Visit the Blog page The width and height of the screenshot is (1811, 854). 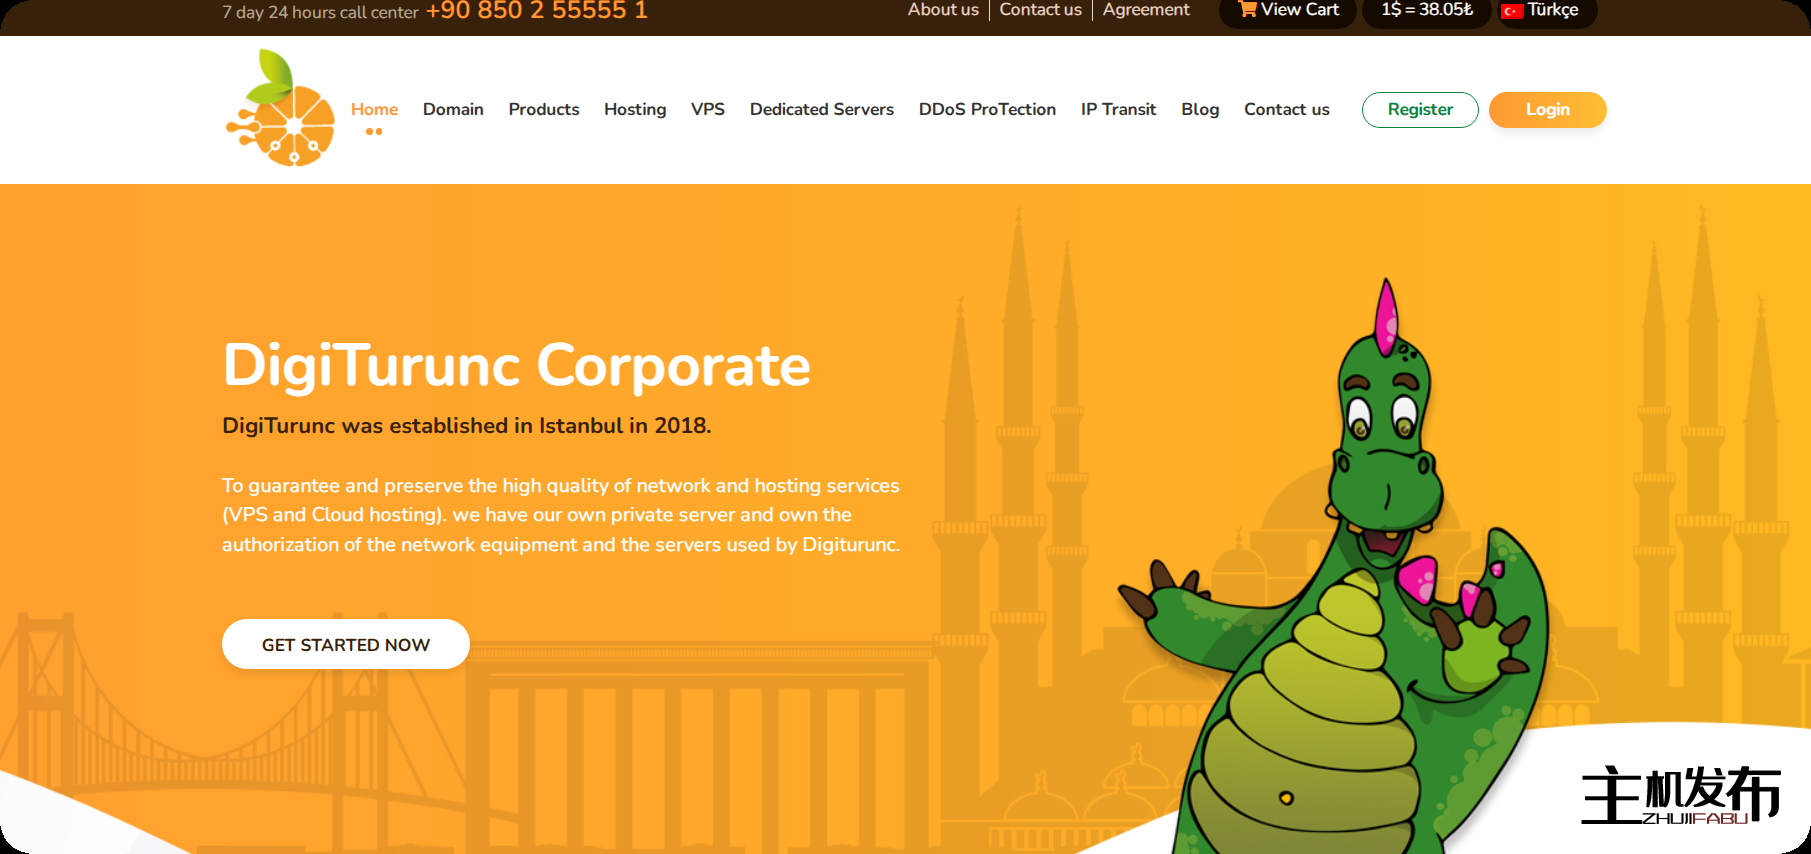point(1200,109)
